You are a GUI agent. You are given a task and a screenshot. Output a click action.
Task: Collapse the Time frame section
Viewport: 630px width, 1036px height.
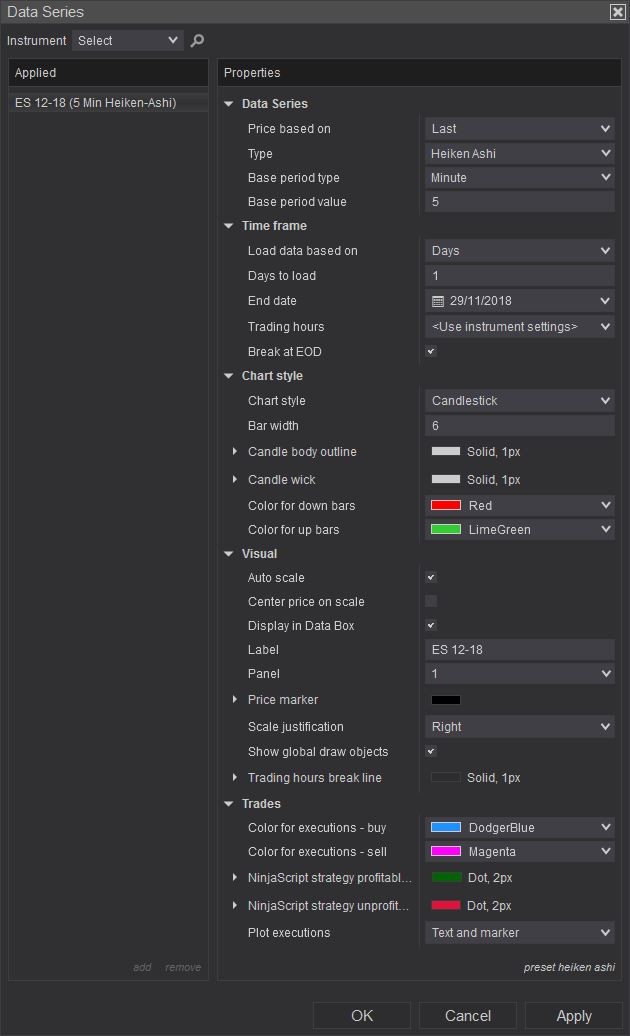coord(229,226)
